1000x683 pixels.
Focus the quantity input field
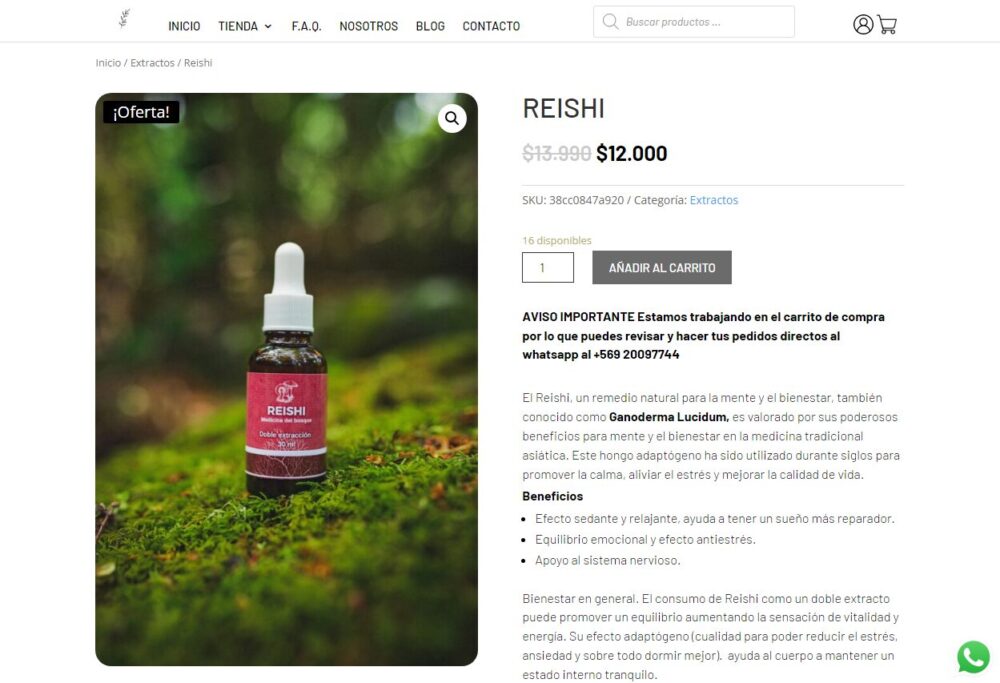point(548,268)
